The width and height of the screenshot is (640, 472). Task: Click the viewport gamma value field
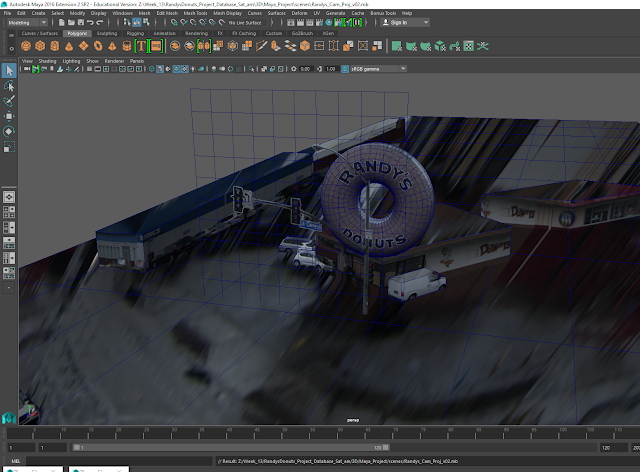pos(331,69)
